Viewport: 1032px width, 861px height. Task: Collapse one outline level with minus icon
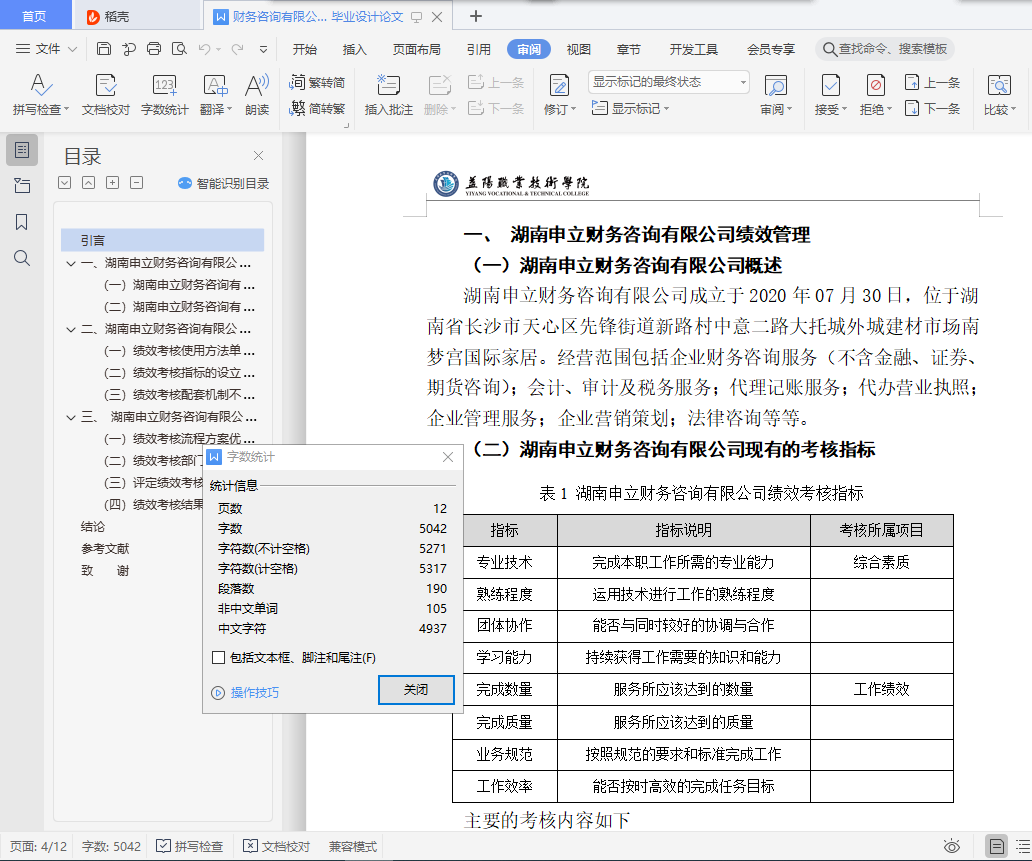[x=136, y=182]
